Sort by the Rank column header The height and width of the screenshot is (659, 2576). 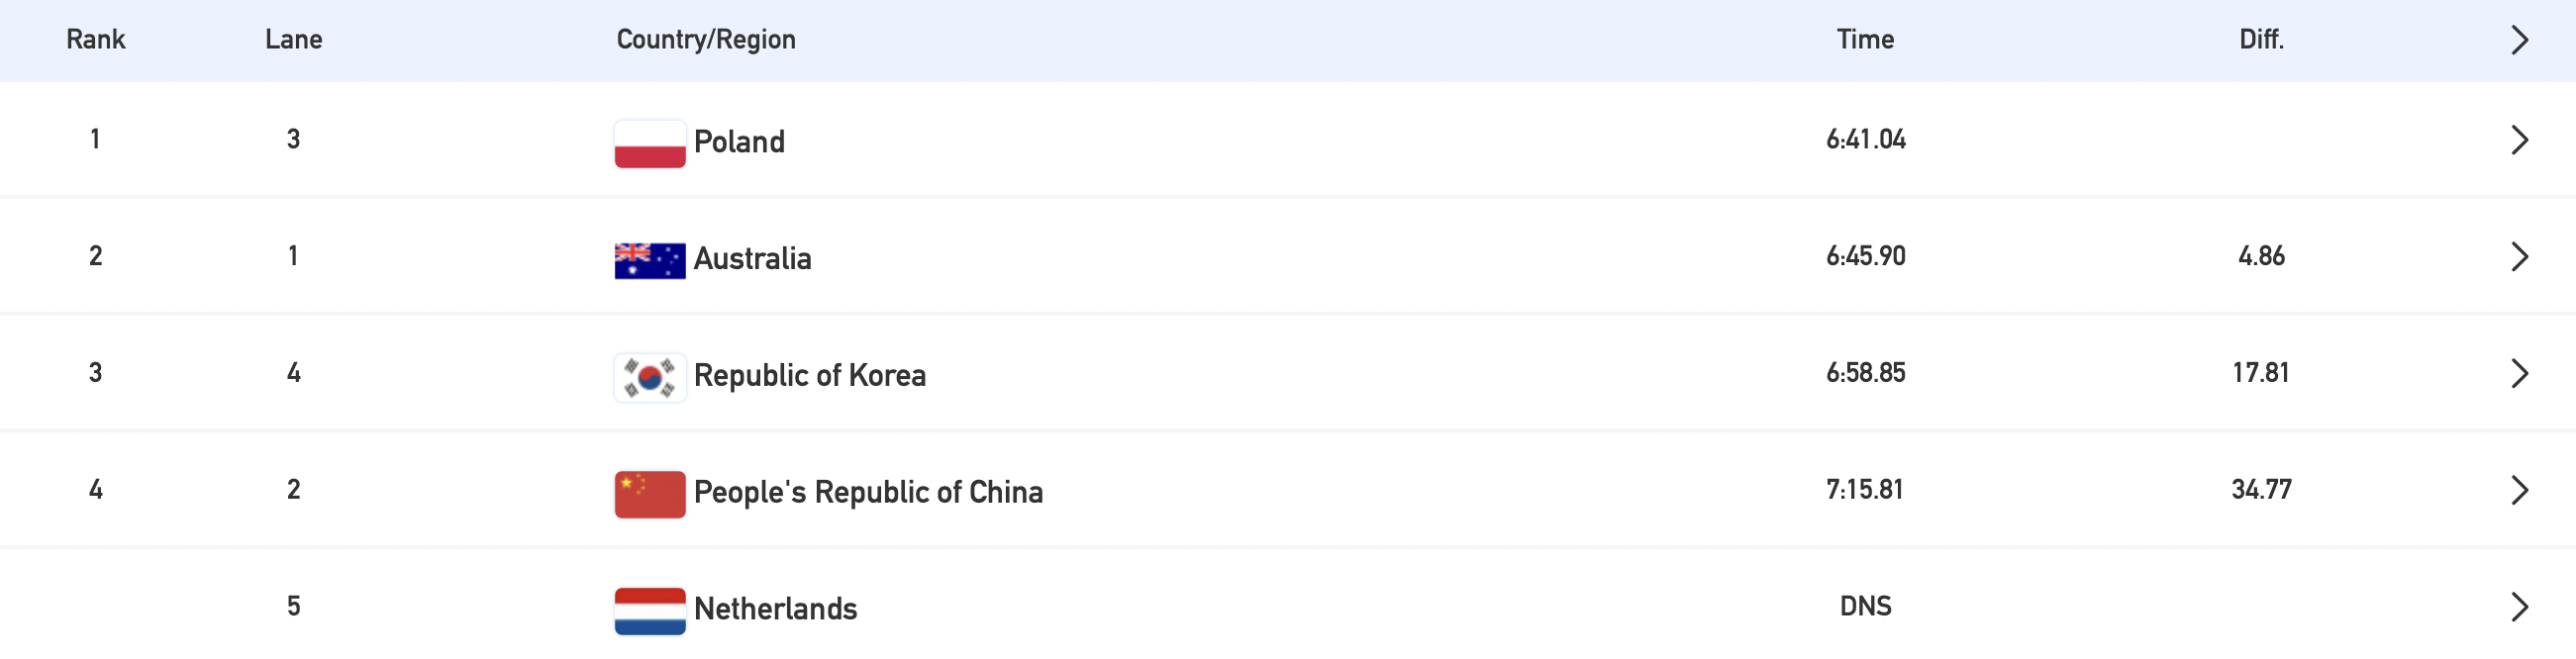click(x=96, y=39)
